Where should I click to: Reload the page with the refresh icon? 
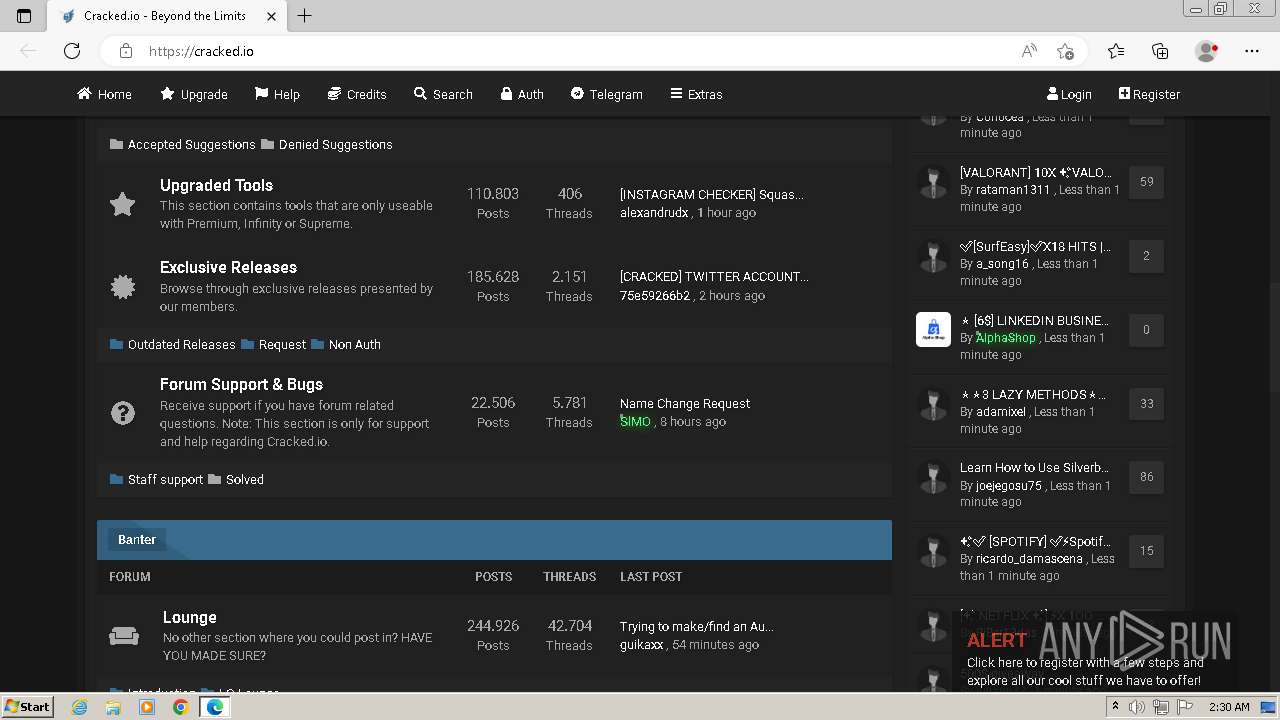[x=72, y=51]
